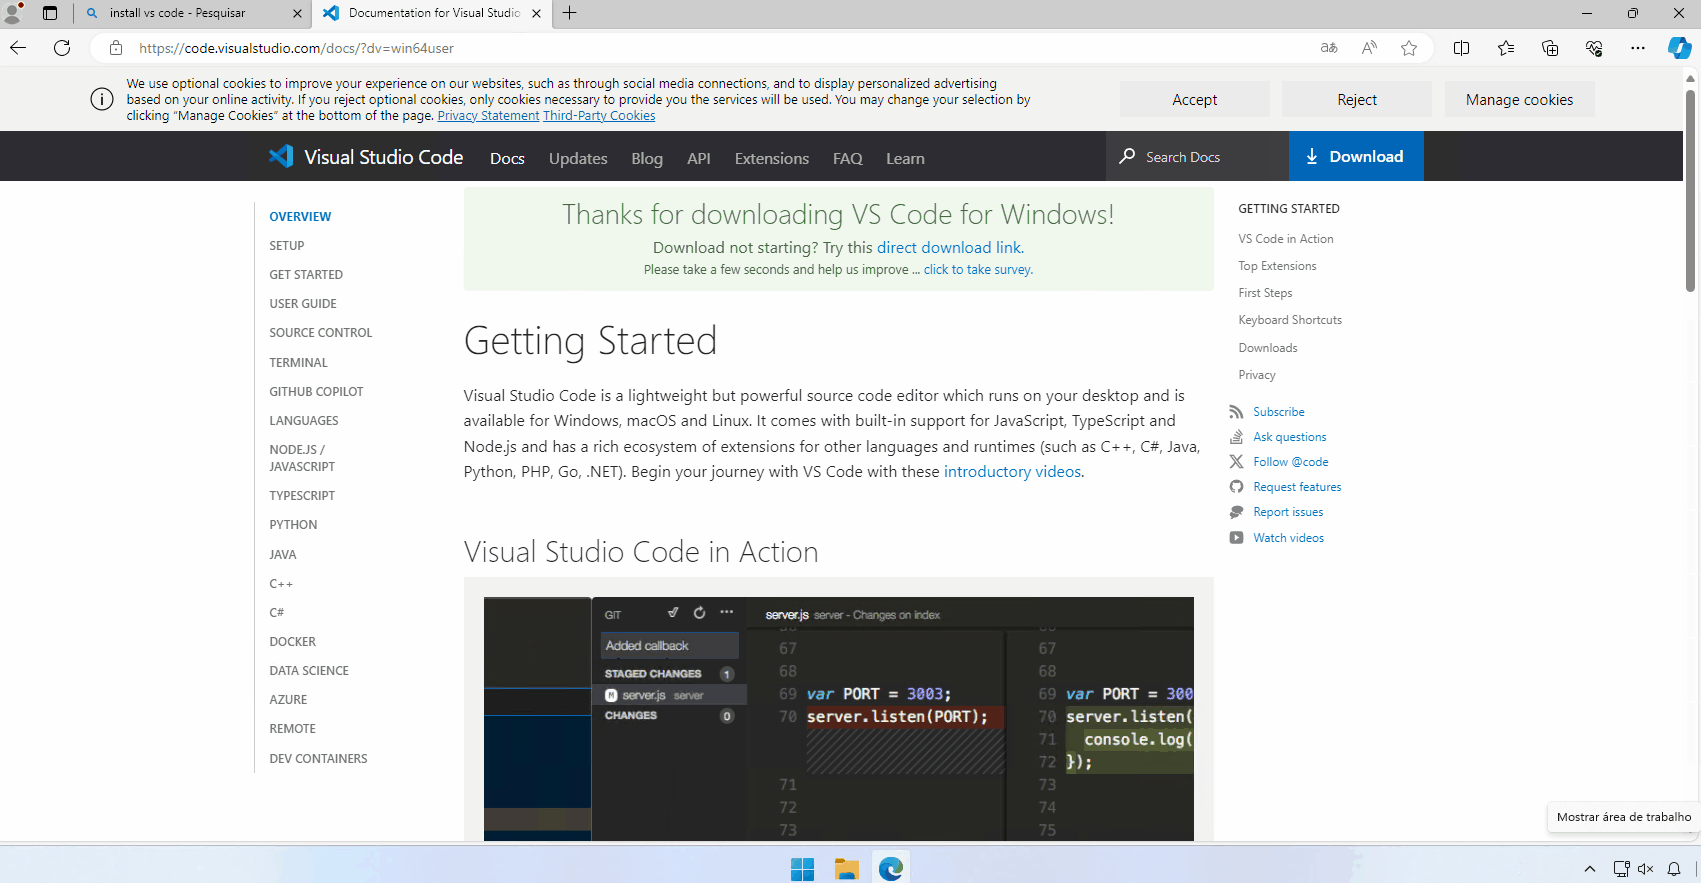Click the blue Download button
The width and height of the screenshot is (1701, 883).
(x=1356, y=156)
